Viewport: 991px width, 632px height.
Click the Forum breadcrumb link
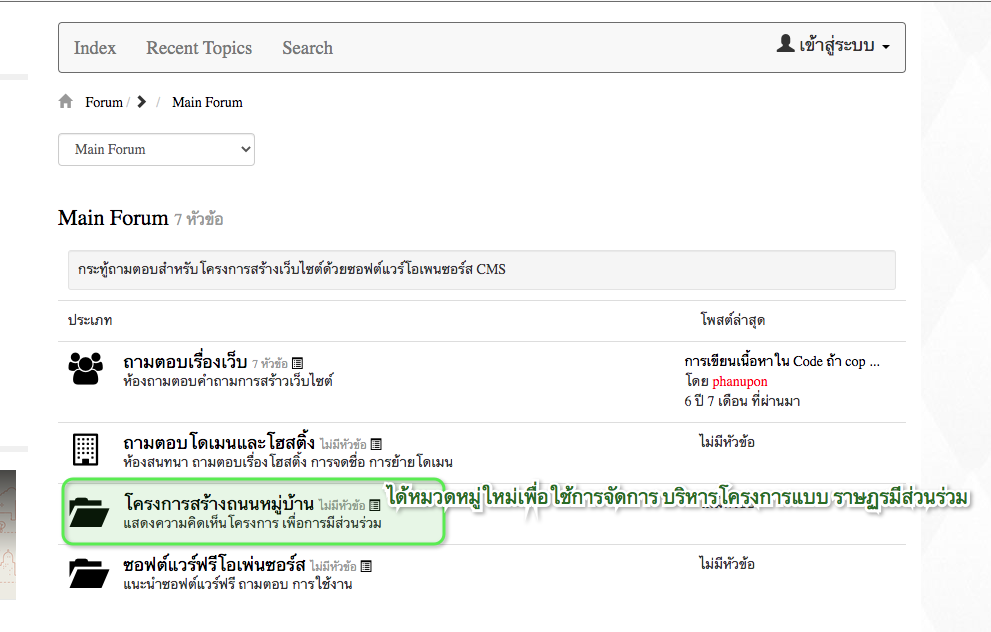[104, 102]
